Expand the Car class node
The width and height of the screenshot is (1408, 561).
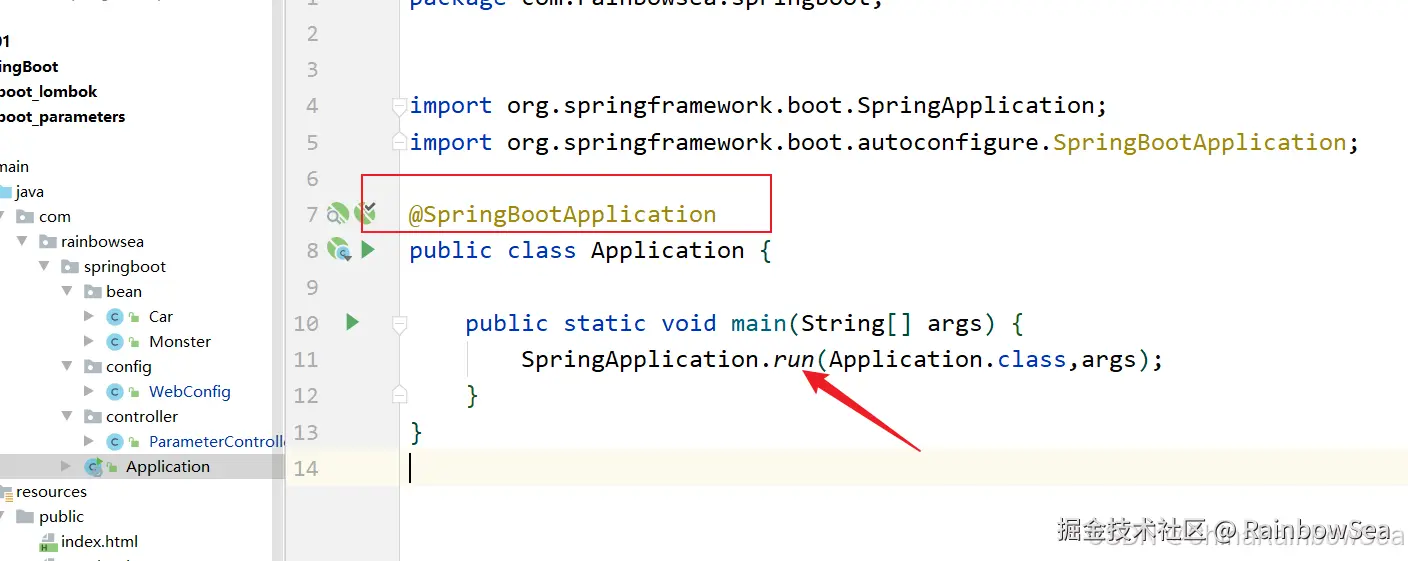89,316
